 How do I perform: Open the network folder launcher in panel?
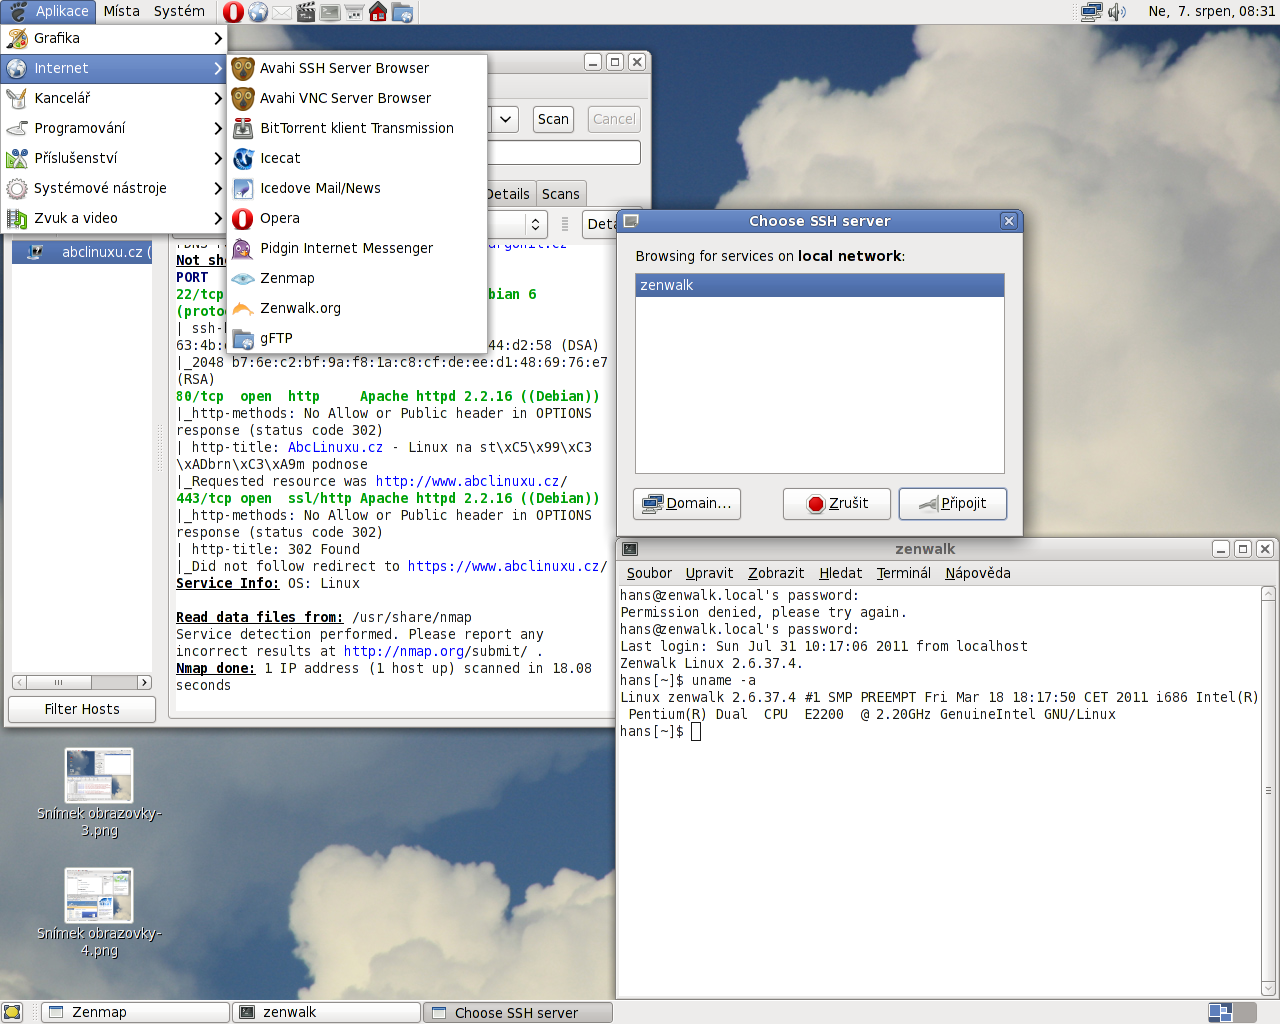[x=402, y=12]
